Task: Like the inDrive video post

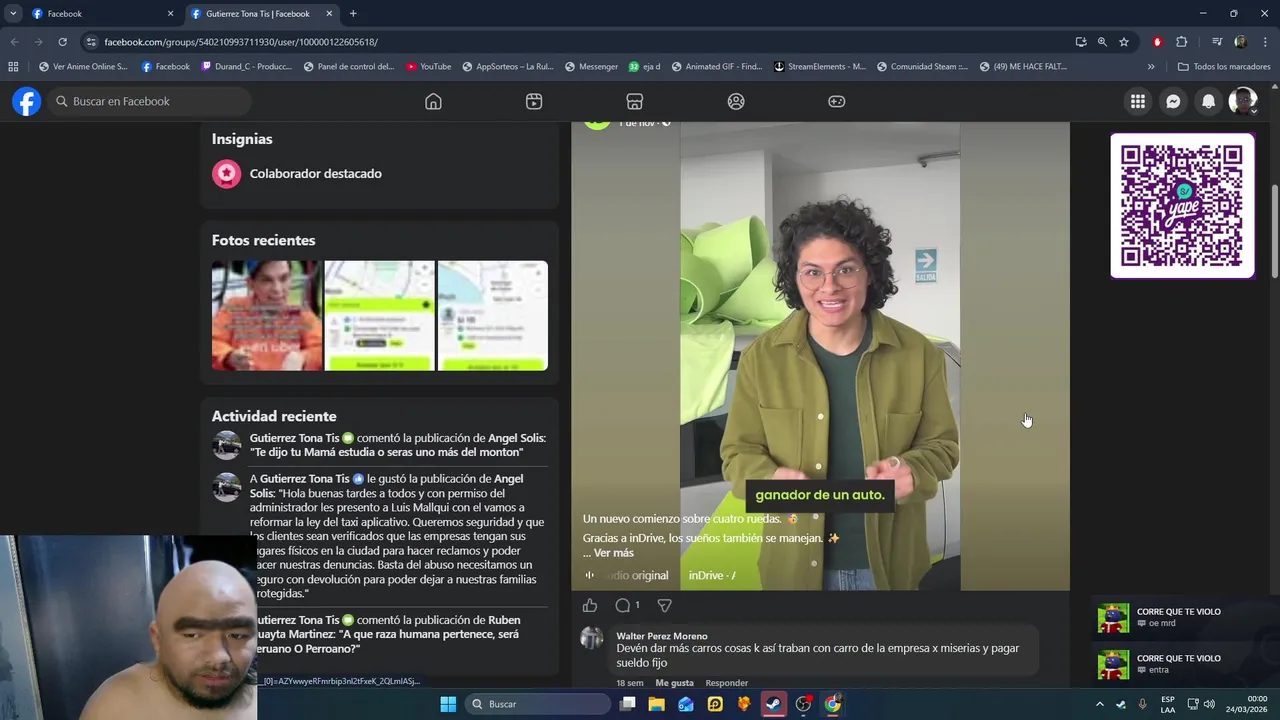Action: coord(590,605)
